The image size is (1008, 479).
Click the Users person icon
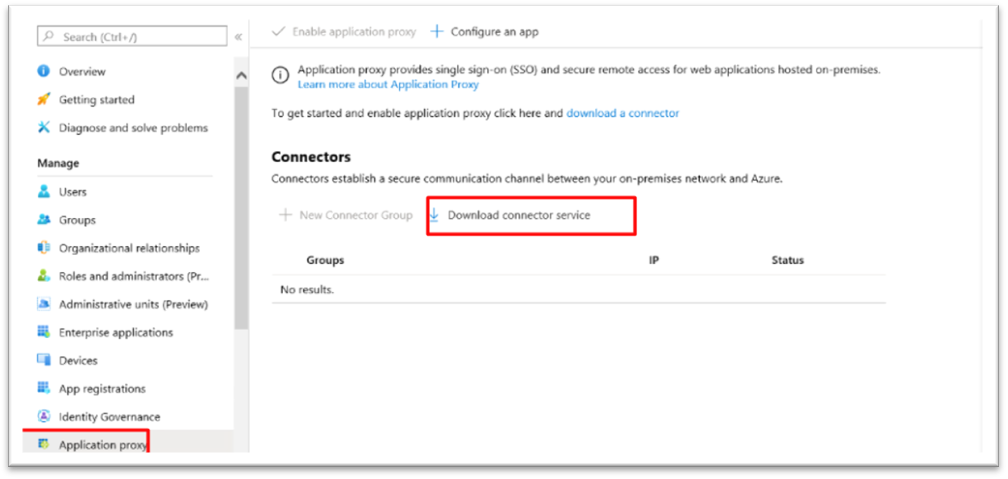click(44, 192)
